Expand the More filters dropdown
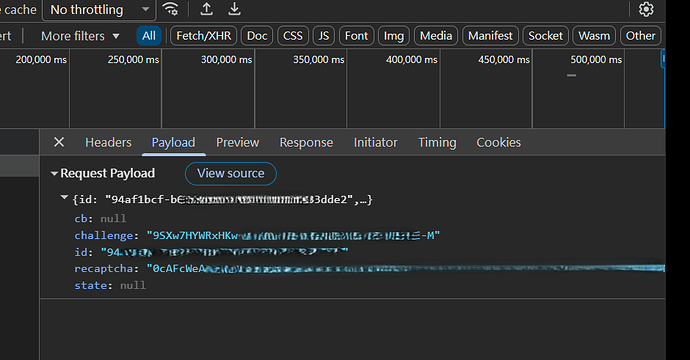This screenshot has height=360, width=690. coord(80,36)
